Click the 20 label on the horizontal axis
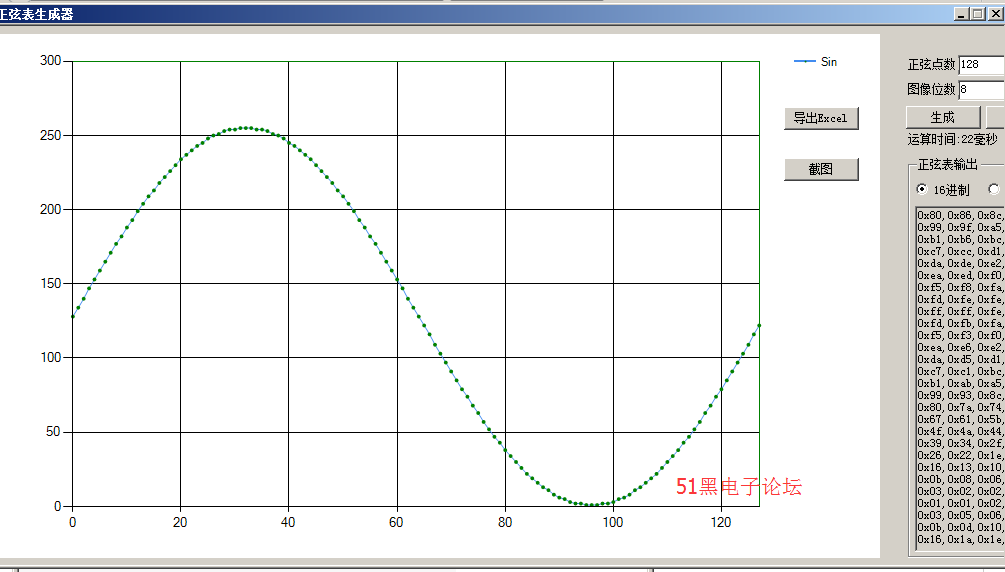 (x=180, y=523)
